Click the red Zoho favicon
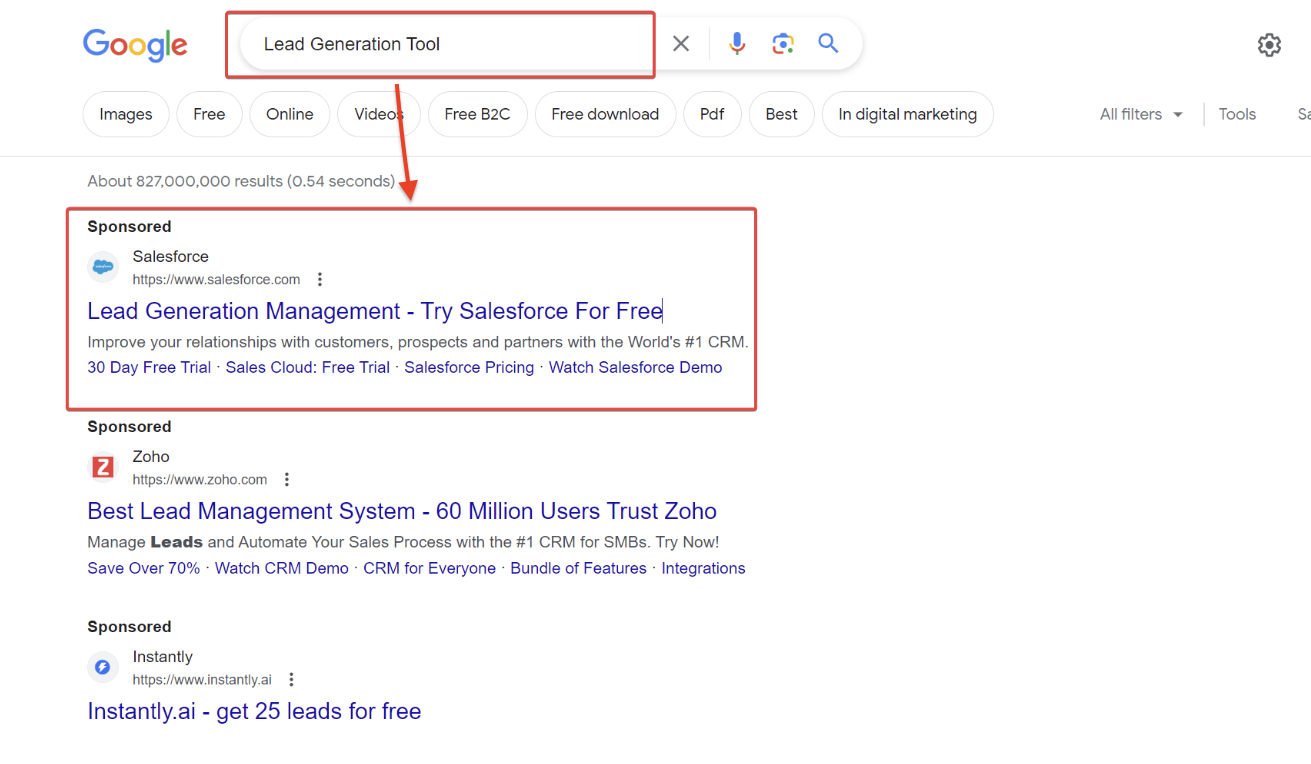1311x764 pixels. pos(102,467)
